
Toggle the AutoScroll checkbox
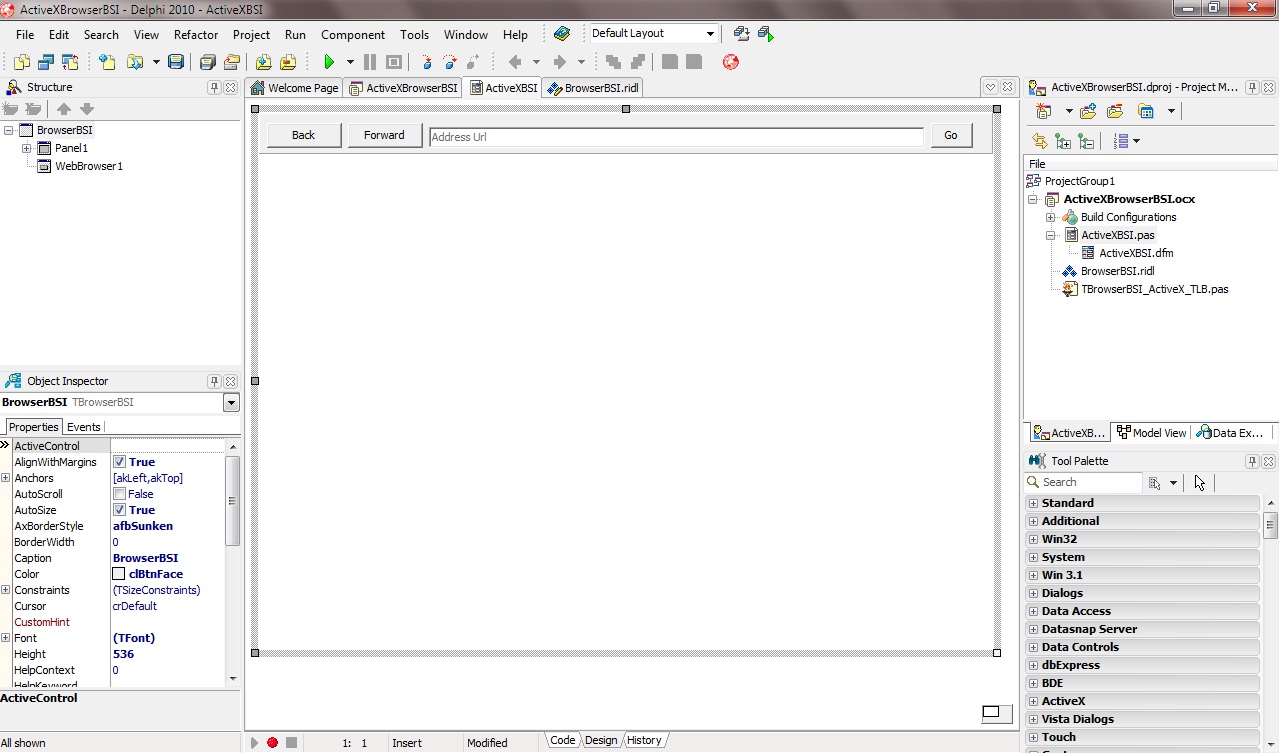point(119,494)
